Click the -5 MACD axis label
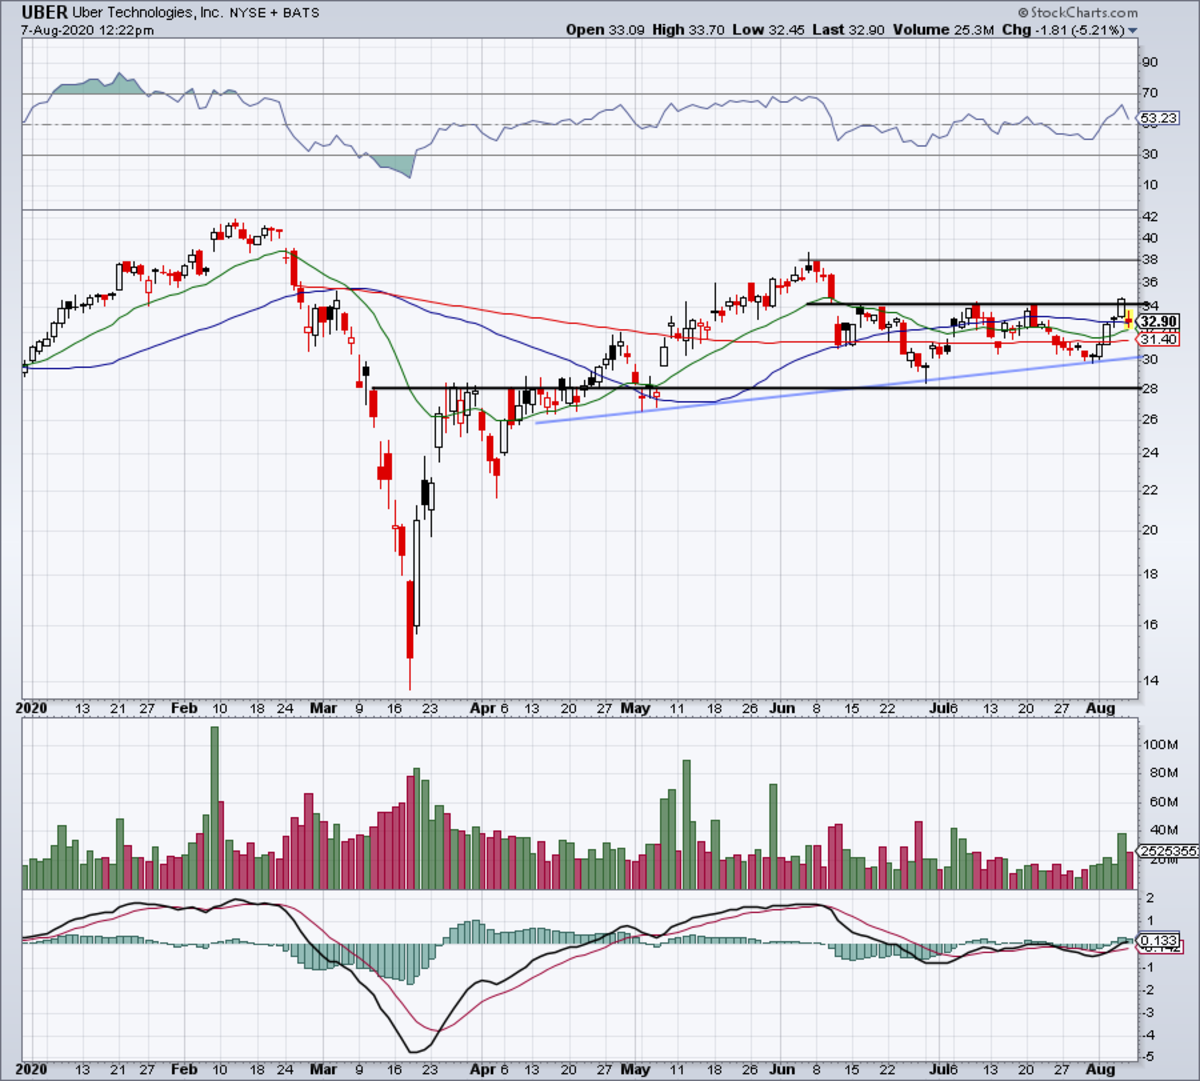The image size is (1200, 1081). click(x=1151, y=1056)
